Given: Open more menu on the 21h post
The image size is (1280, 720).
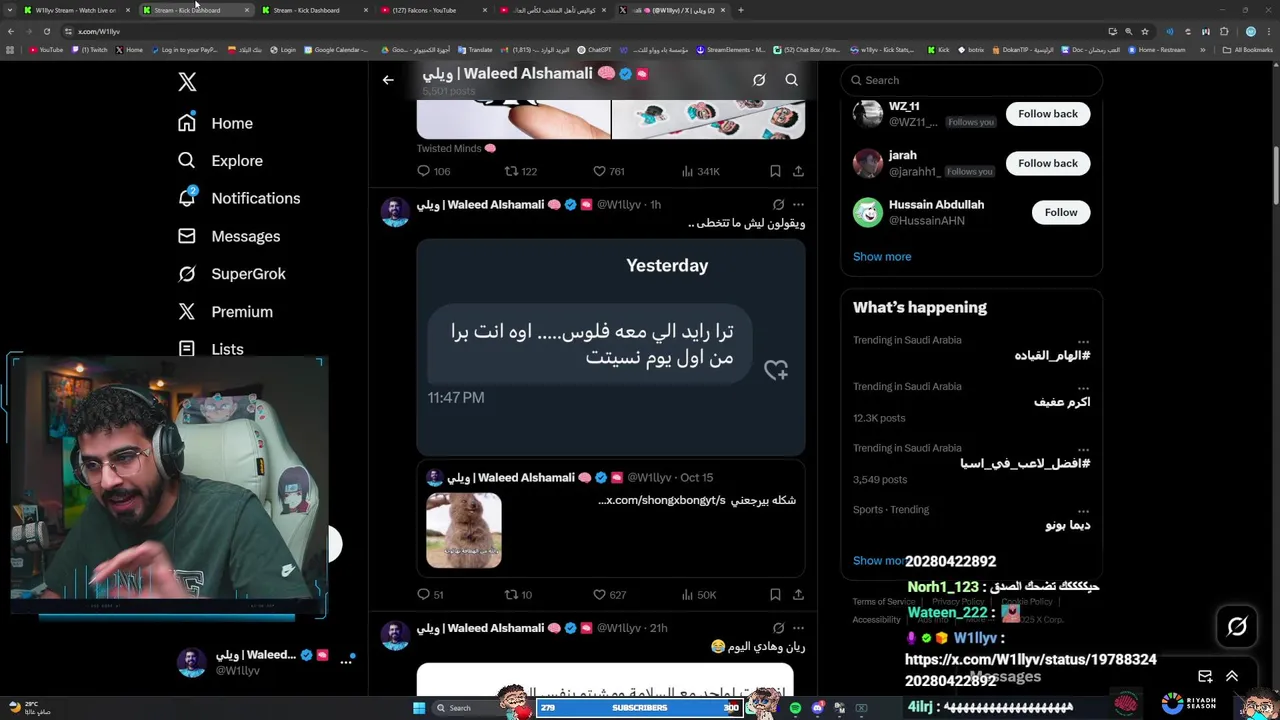Looking at the screenshot, I should point(798,628).
